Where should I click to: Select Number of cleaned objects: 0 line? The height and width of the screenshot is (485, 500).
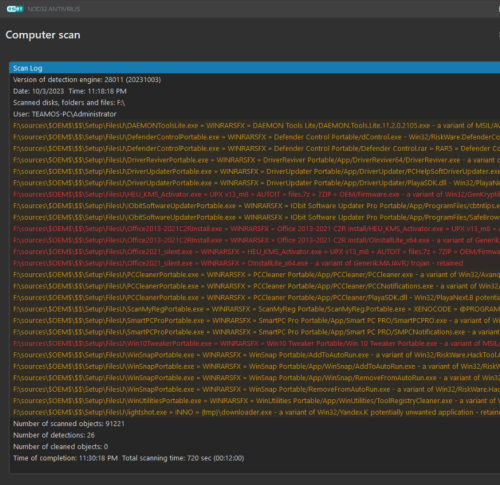pyautogui.click(x=255, y=447)
